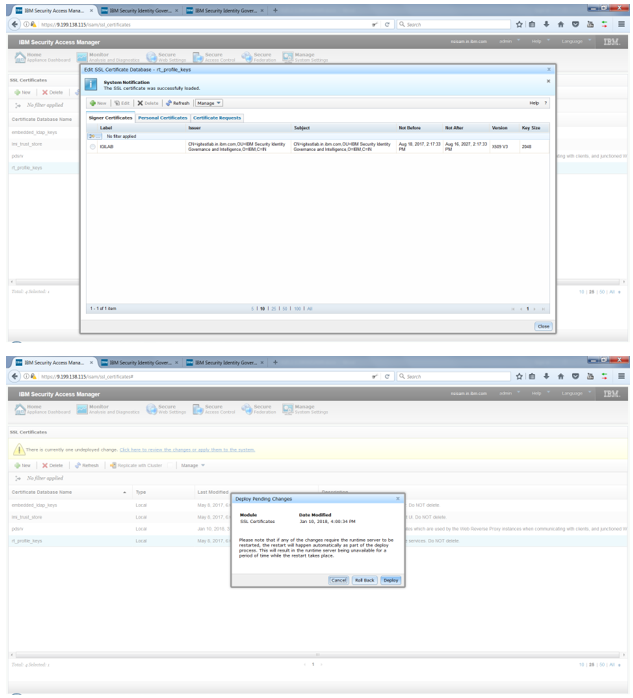Open the Help dropdown in the upper header
Viewport: 633px width, 698px height.
540,41
